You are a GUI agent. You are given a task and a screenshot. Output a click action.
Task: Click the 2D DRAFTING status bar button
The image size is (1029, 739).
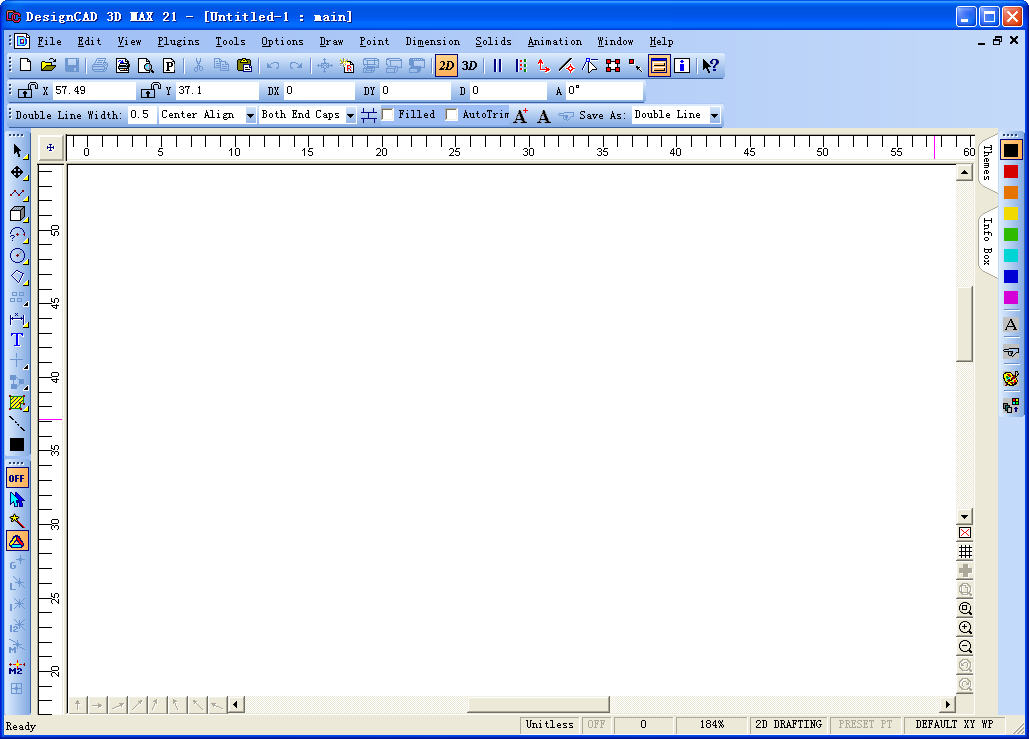pyautogui.click(x=788, y=724)
